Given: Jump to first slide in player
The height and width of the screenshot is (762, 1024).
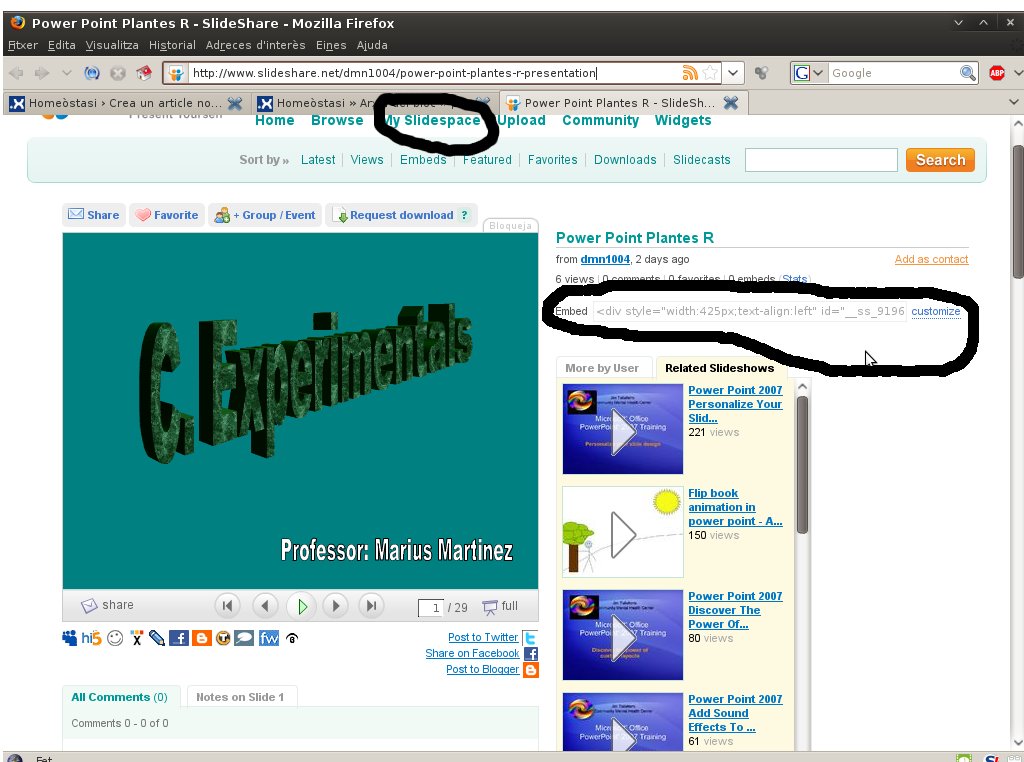Looking at the screenshot, I should [227, 606].
